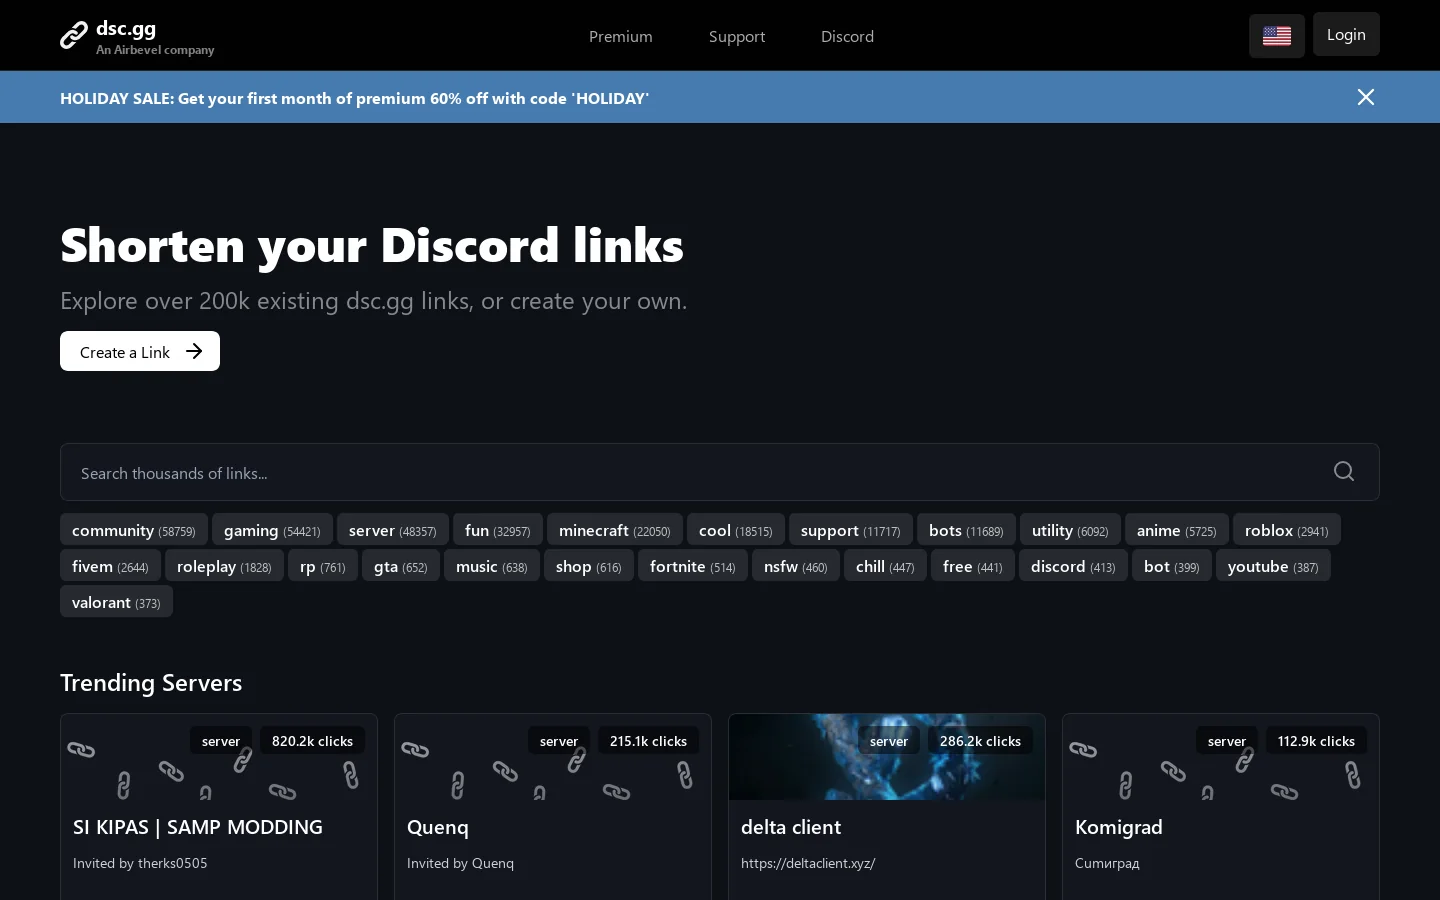Select the nsfw tag
This screenshot has width=1440, height=900.
(x=796, y=566)
